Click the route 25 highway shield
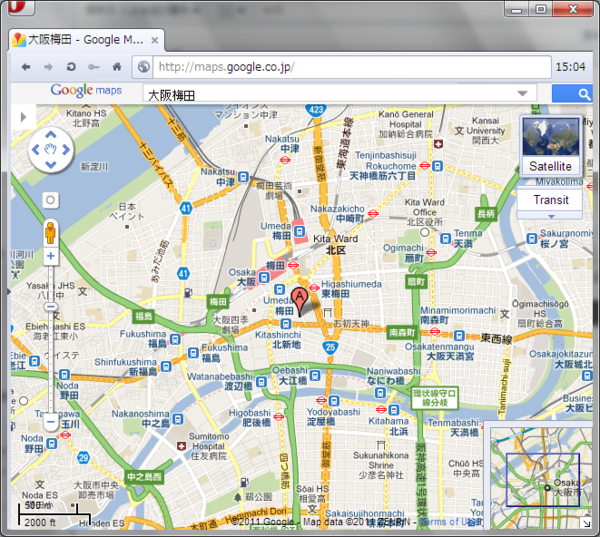This screenshot has width=600, height=537. (x=330, y=348)
